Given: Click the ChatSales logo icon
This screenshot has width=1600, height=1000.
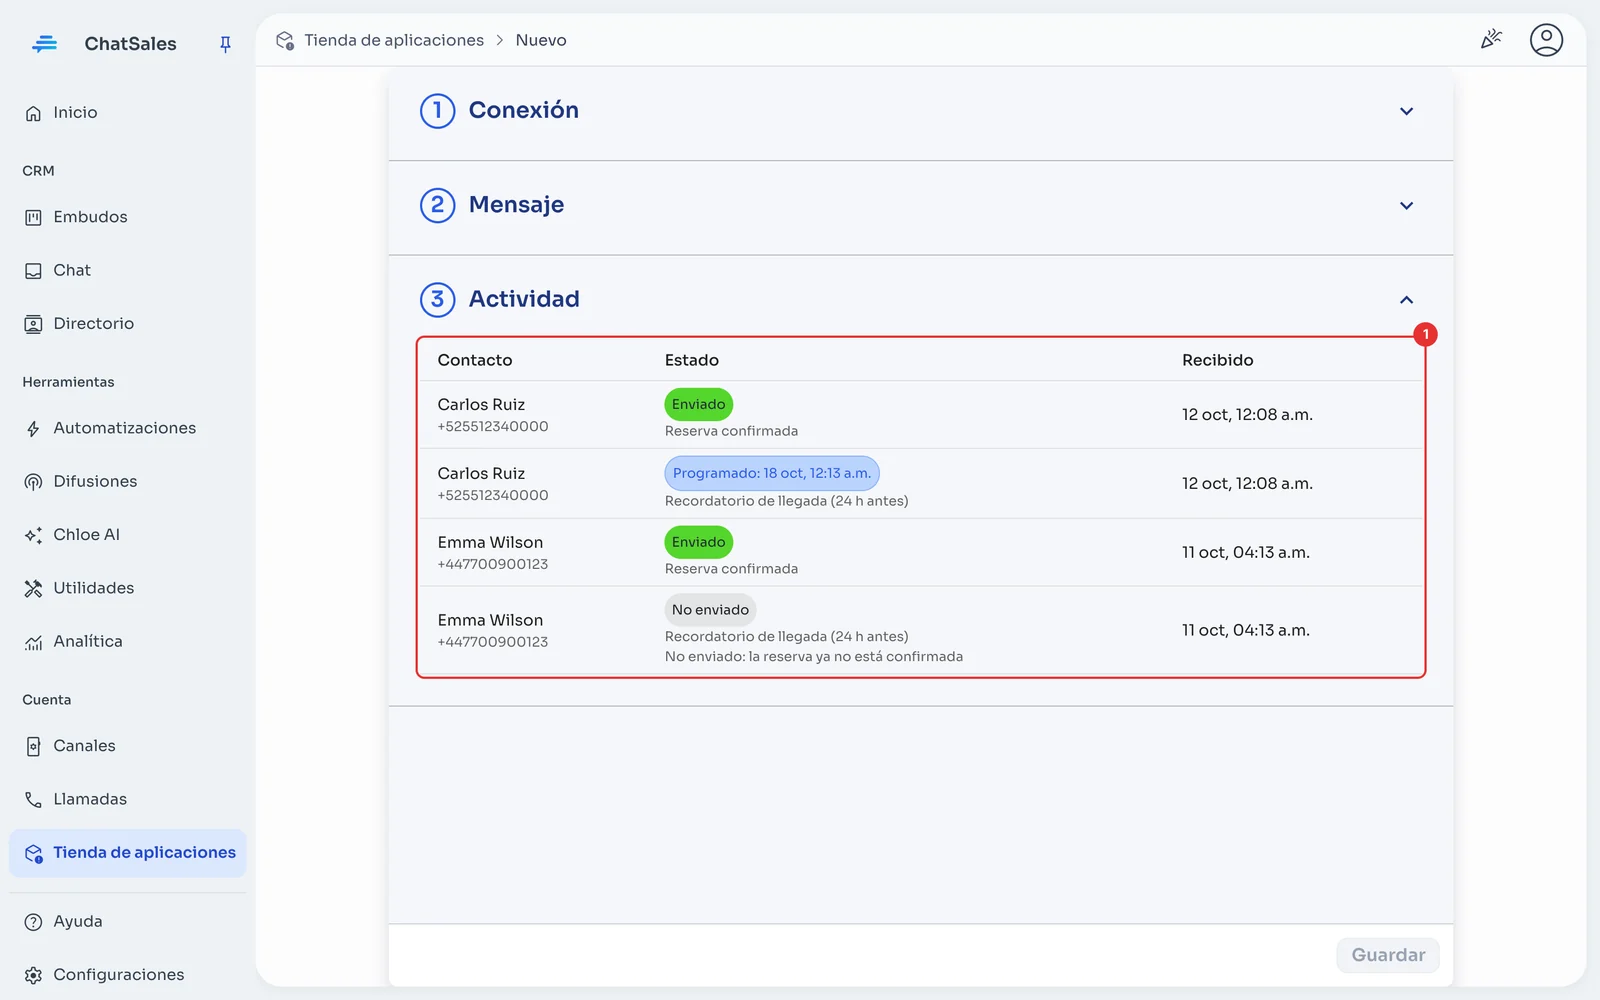Looking at the screenshot, I should point(44,44).
